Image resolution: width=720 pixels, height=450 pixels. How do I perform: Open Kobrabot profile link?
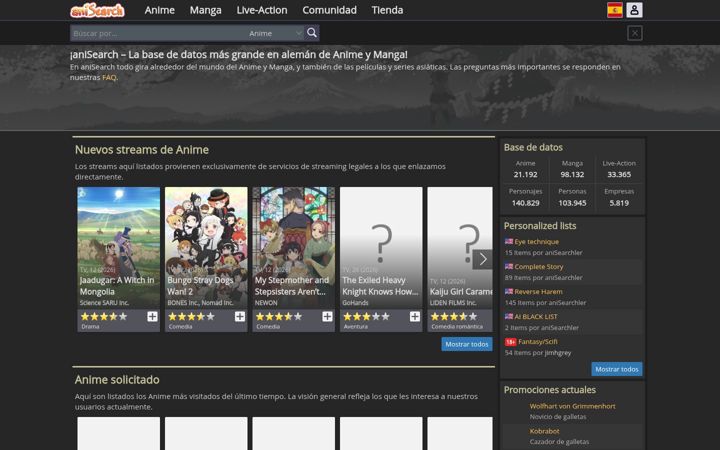coord(544,431)
